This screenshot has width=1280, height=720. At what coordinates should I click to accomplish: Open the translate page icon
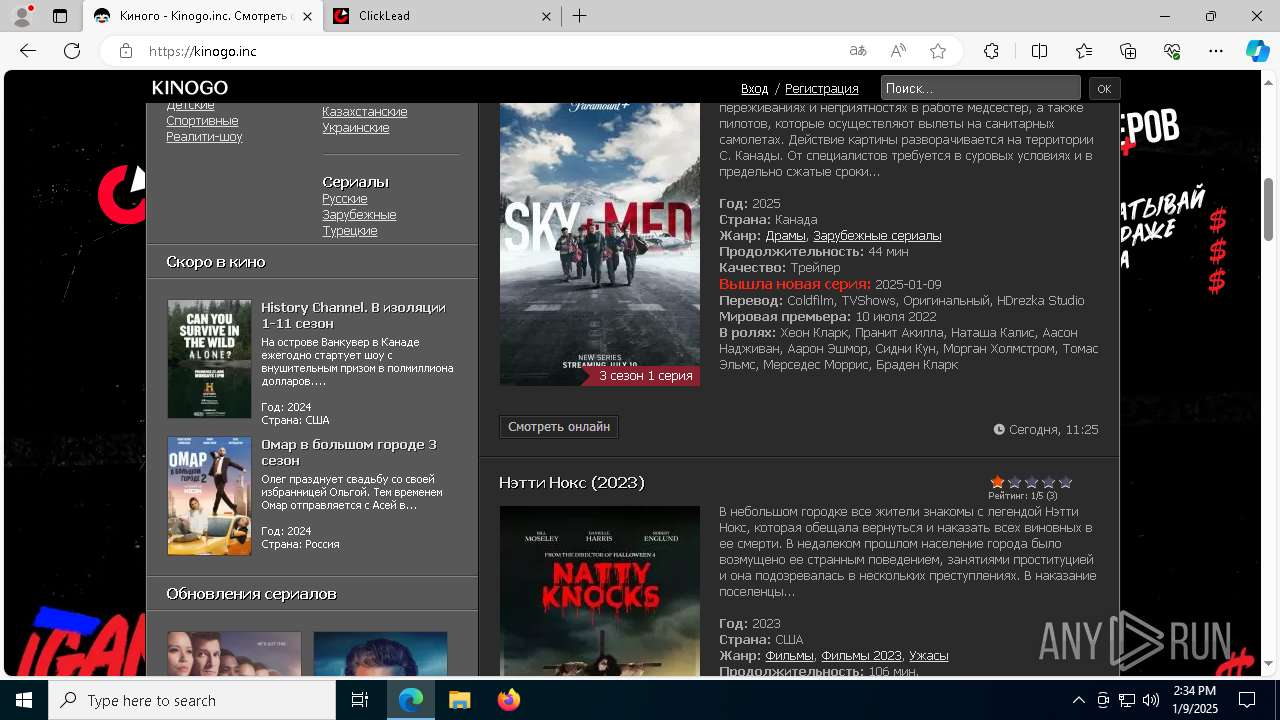tap(858, 51)
